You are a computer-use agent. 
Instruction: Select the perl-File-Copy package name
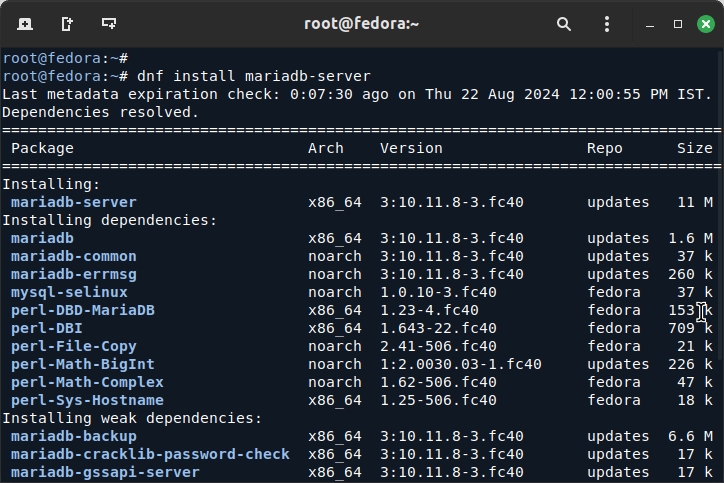(x=74, y=346)
